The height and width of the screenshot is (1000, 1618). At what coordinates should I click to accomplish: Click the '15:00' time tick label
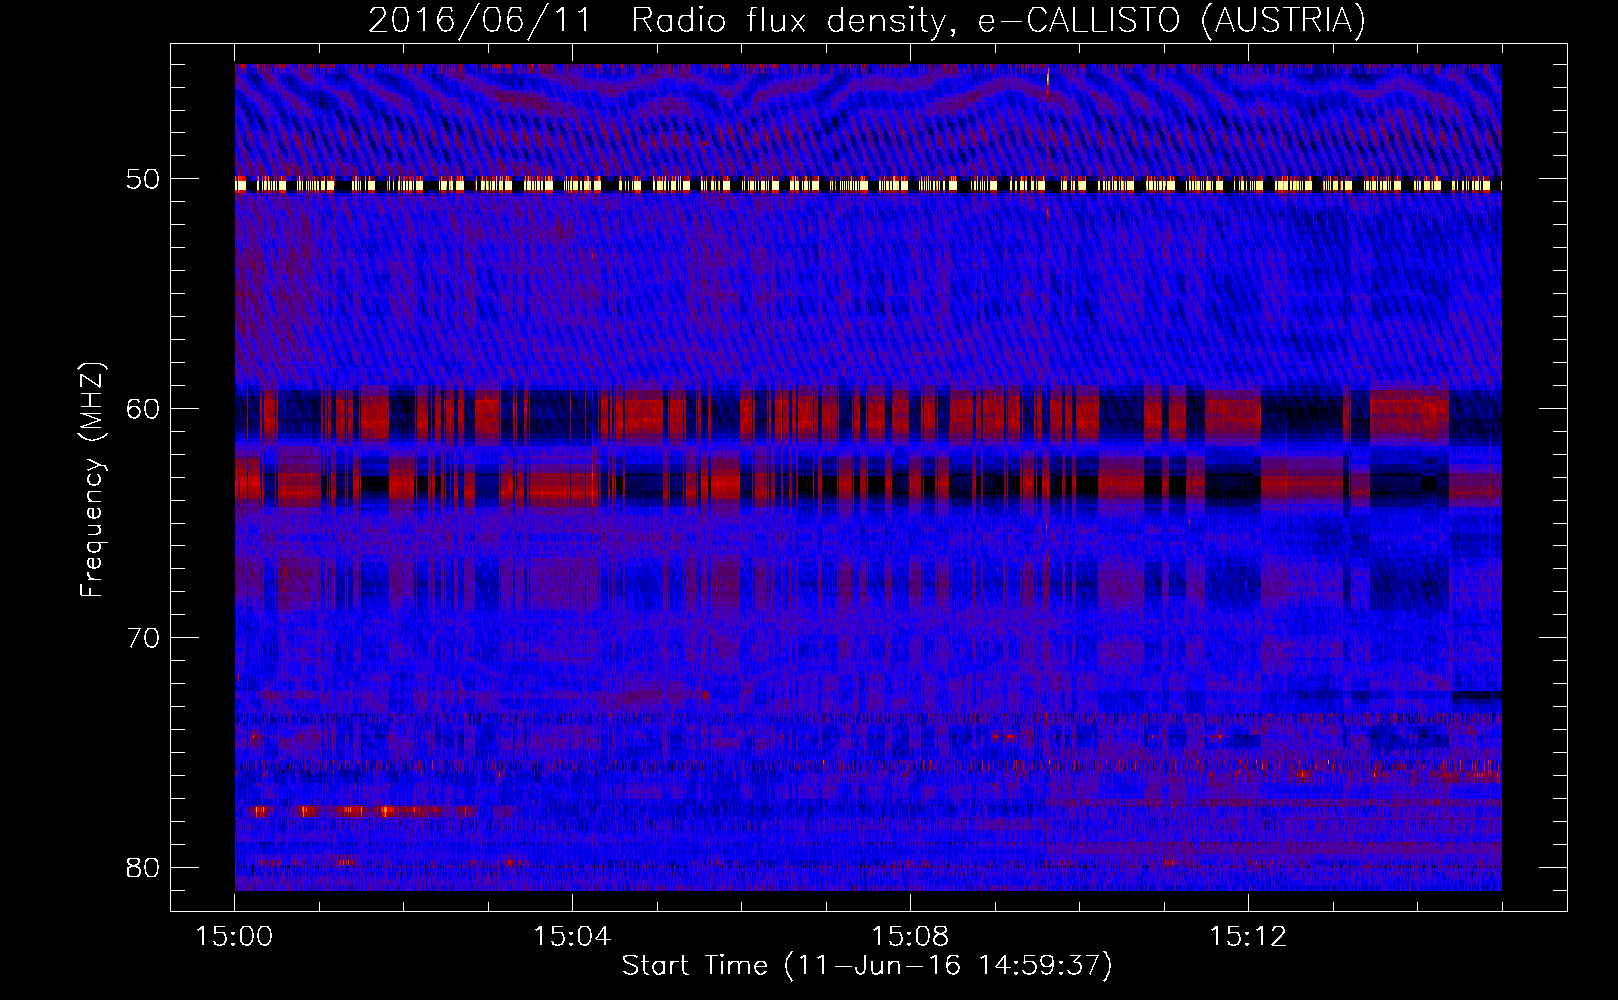point(235,937)
